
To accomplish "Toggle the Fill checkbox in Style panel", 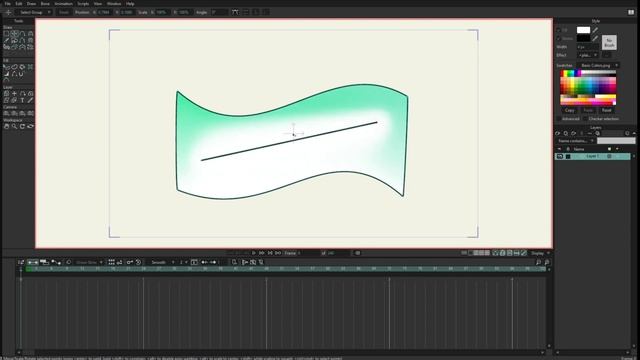I will click(x=559, y=30).
